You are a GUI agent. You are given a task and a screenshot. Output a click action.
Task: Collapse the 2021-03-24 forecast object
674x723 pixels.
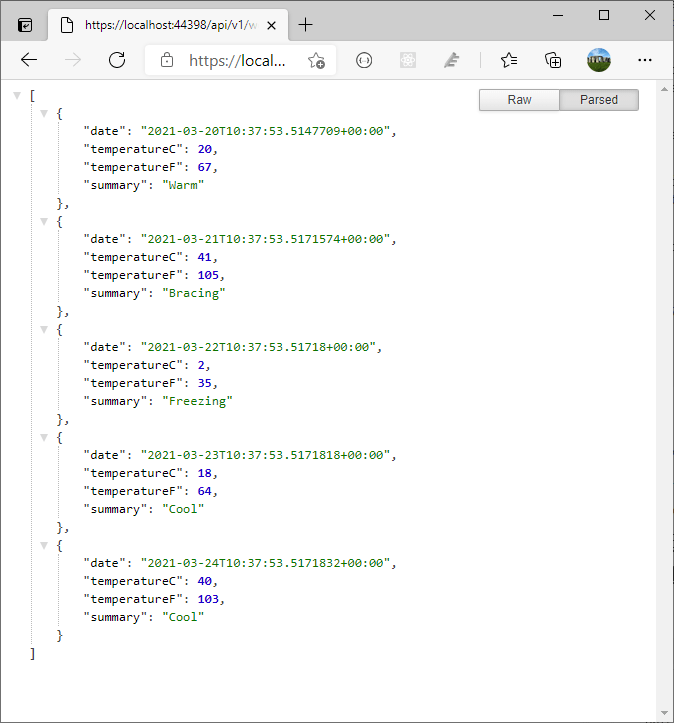44,546
